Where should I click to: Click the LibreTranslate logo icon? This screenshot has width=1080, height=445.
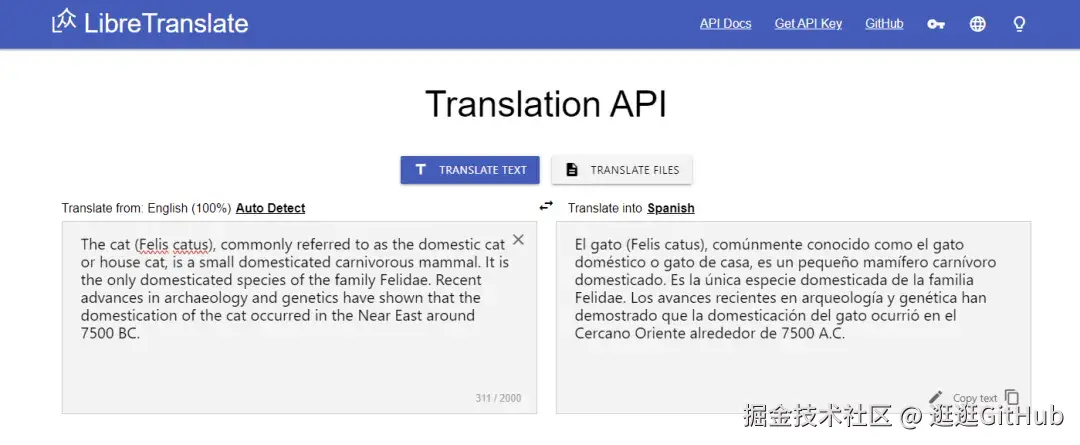point(65,21)
